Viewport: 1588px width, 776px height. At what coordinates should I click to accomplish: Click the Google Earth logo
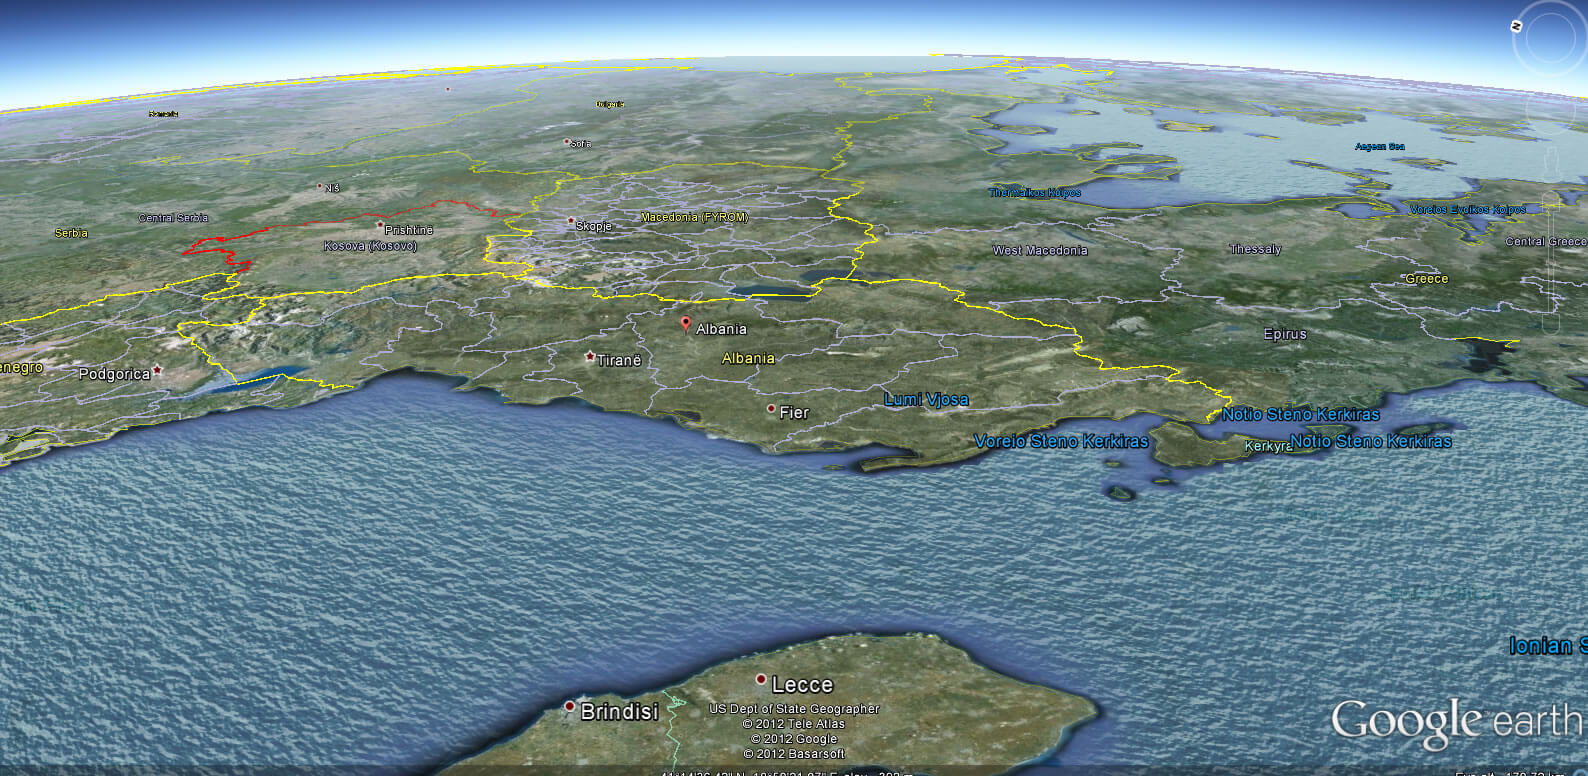click(1456, 721)
